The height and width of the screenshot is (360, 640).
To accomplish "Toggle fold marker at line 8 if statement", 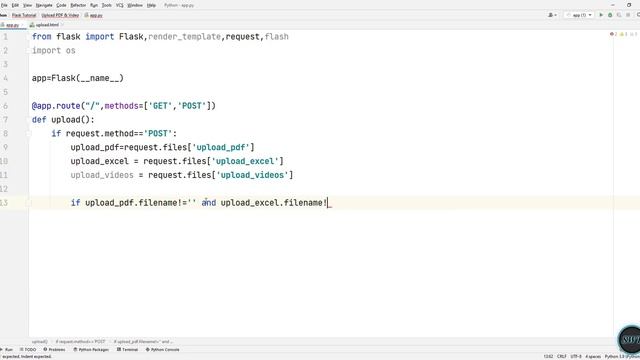I will tap(29, 133).
